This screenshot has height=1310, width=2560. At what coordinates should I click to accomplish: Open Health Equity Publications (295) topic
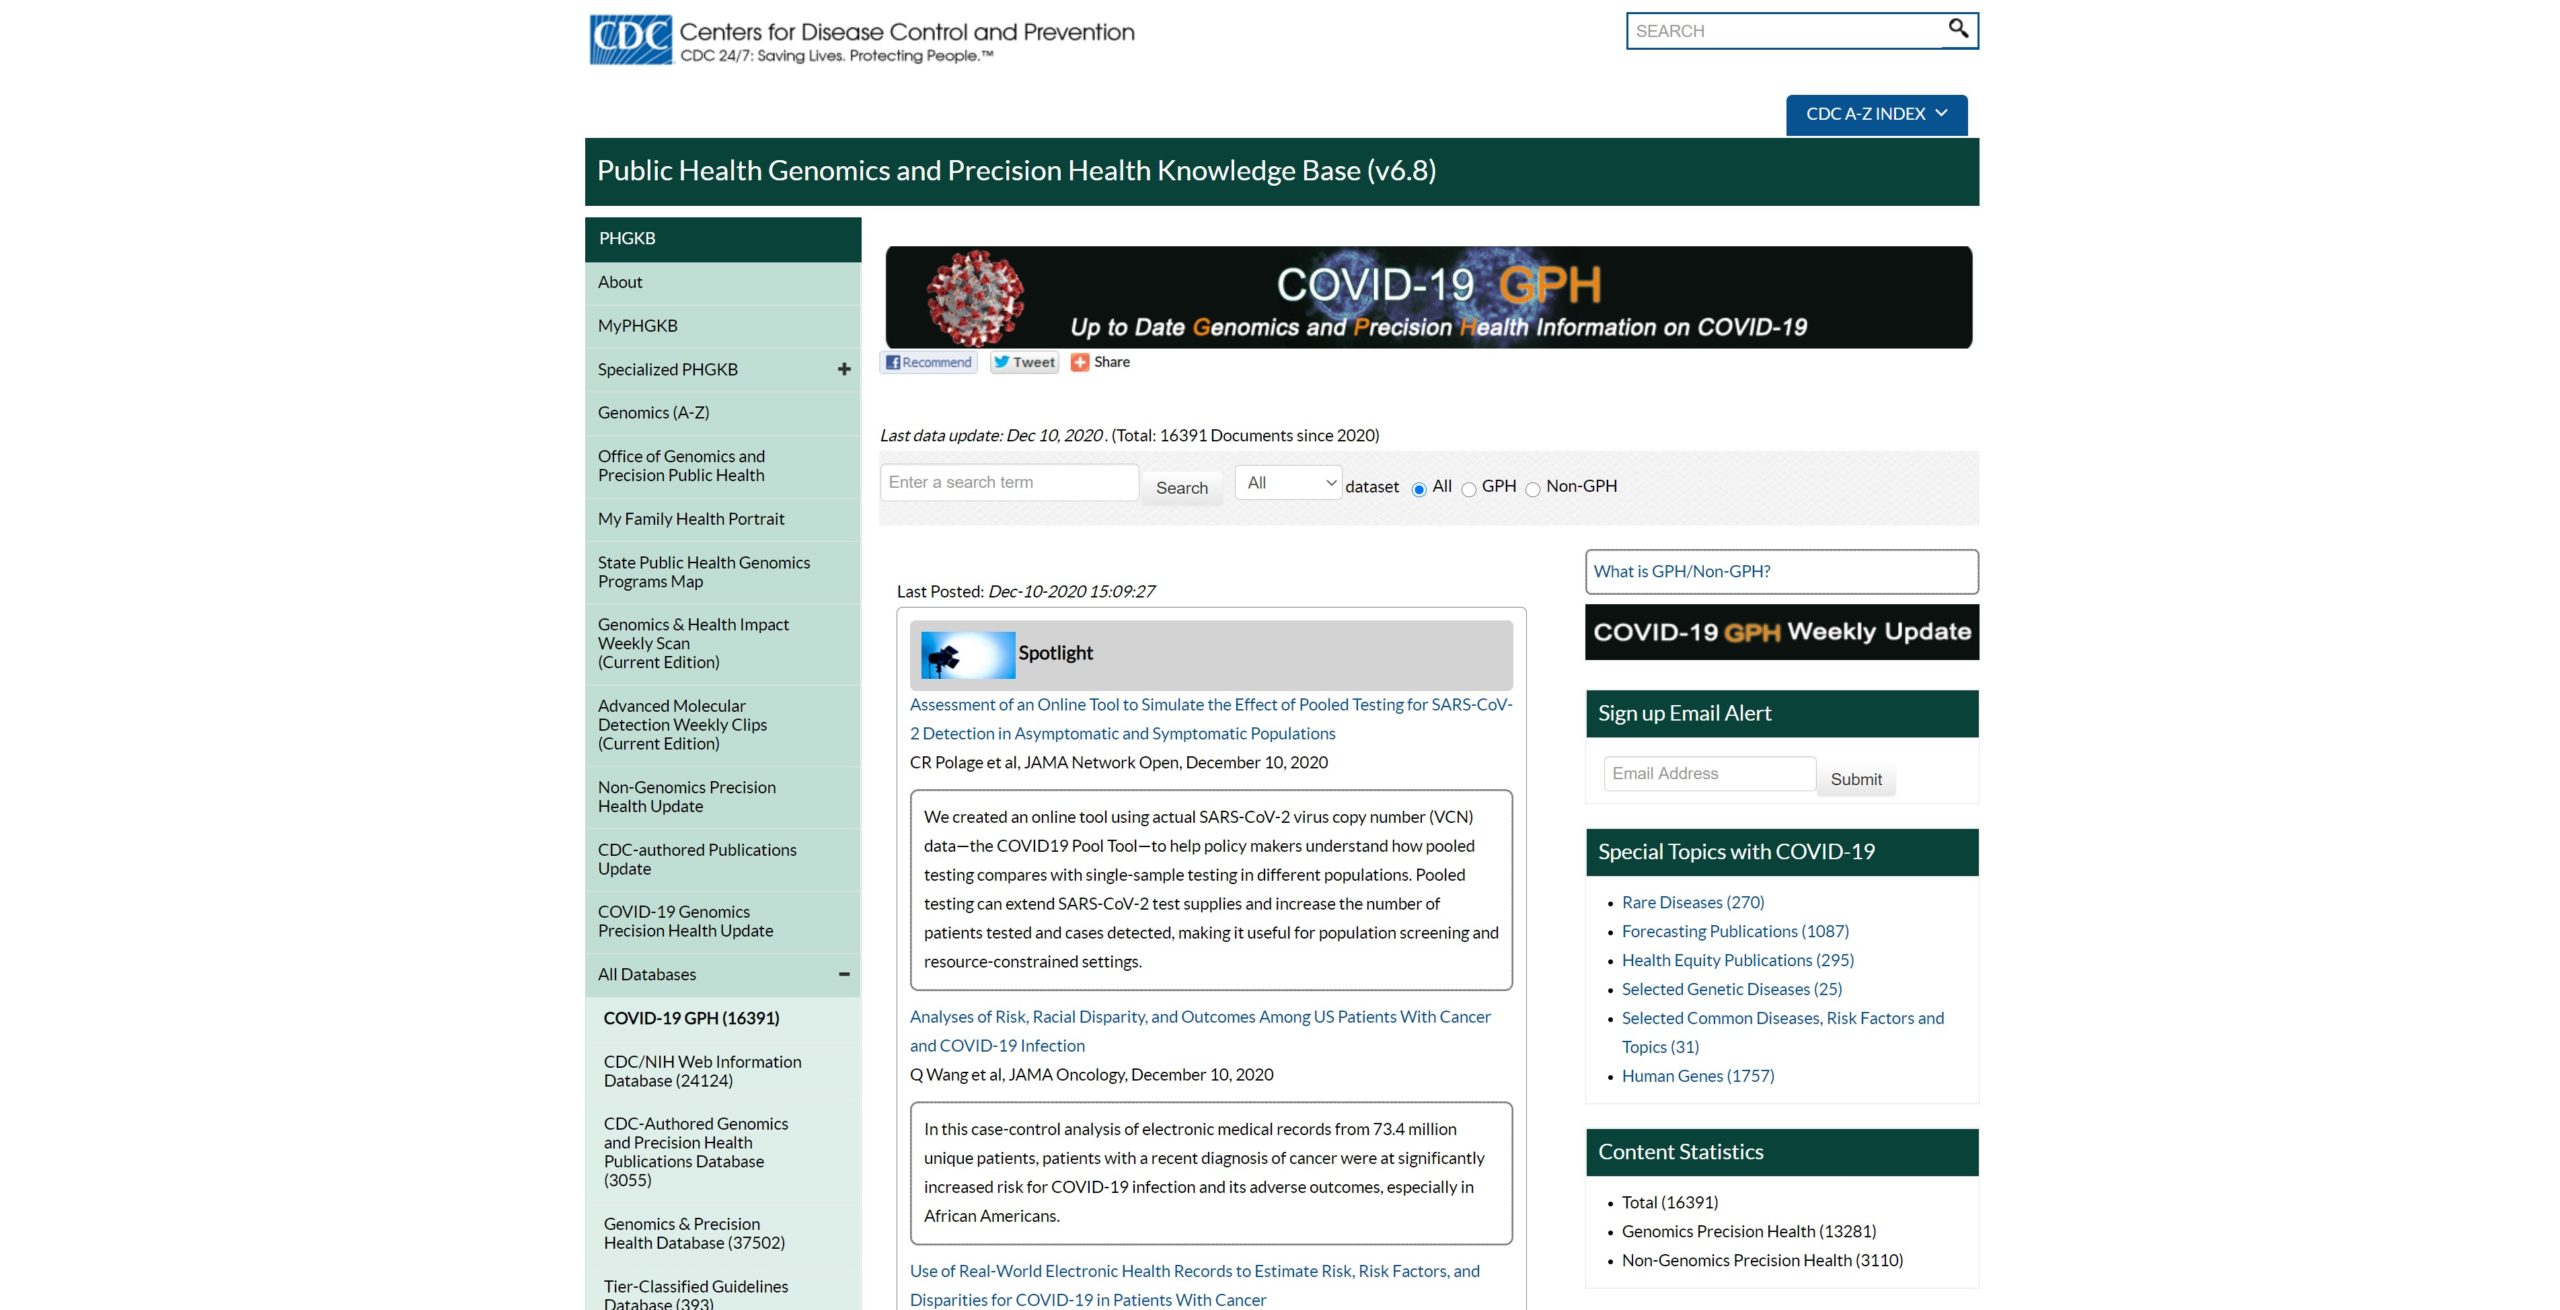pyautogui.click(x=1737, y=960)
